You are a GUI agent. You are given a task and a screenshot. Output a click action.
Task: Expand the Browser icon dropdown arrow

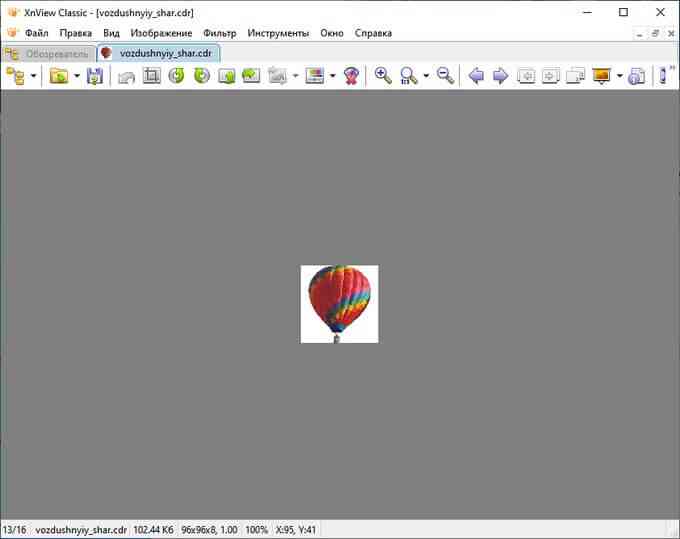coord(33,76)
